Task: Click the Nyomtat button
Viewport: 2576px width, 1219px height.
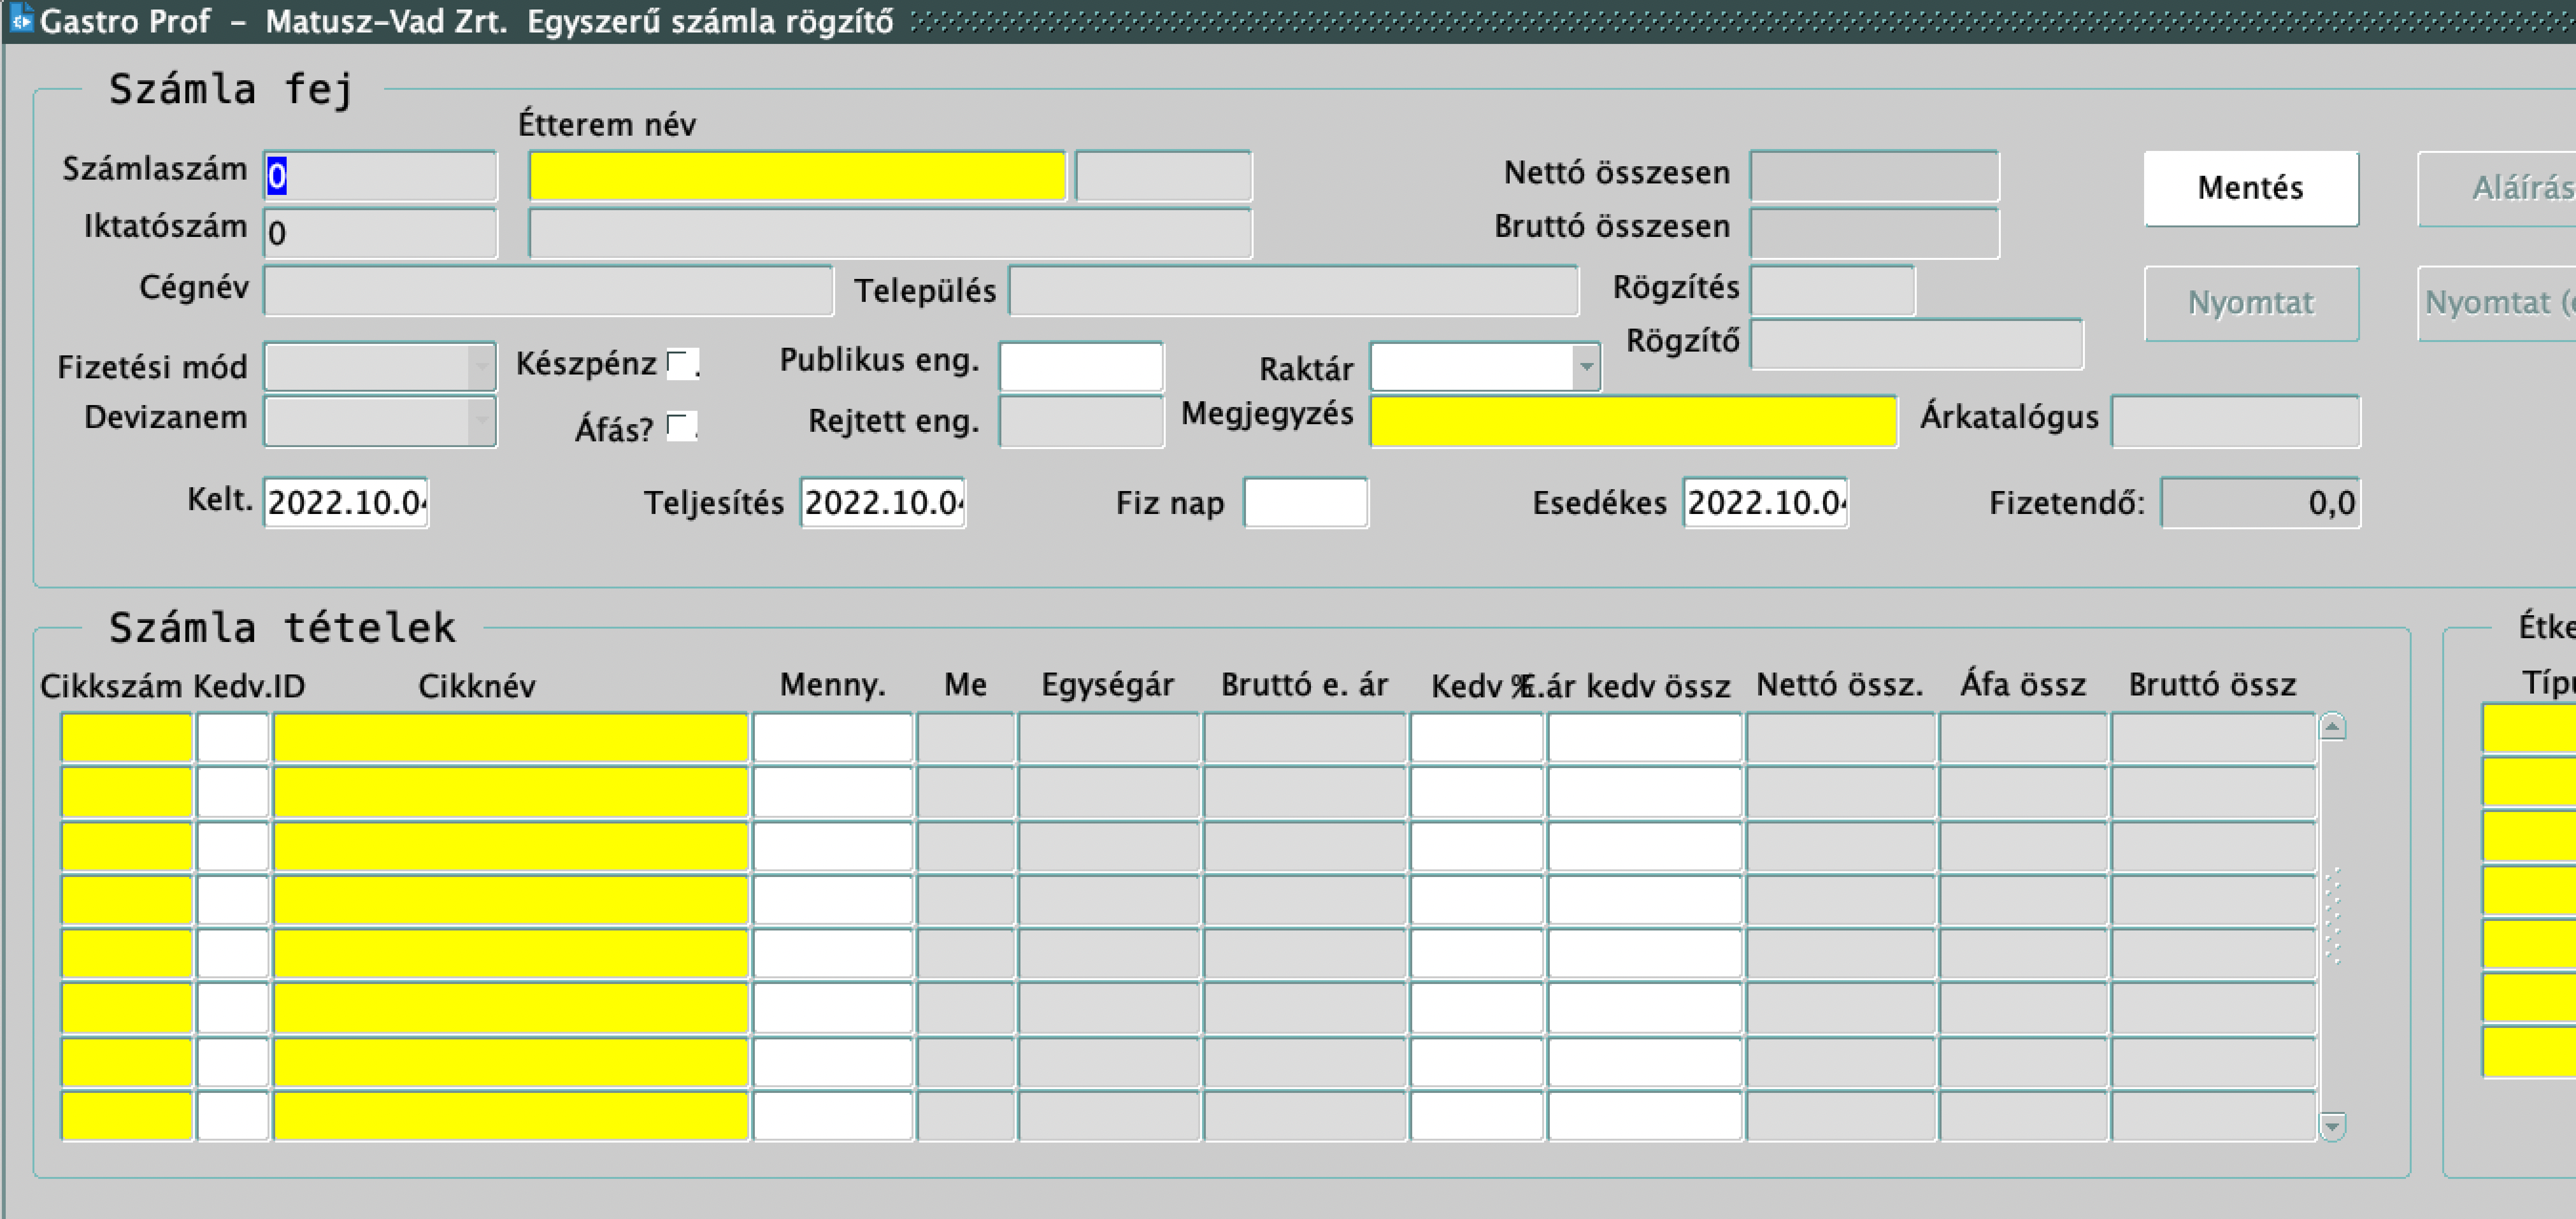Action: coord(2250,303)
